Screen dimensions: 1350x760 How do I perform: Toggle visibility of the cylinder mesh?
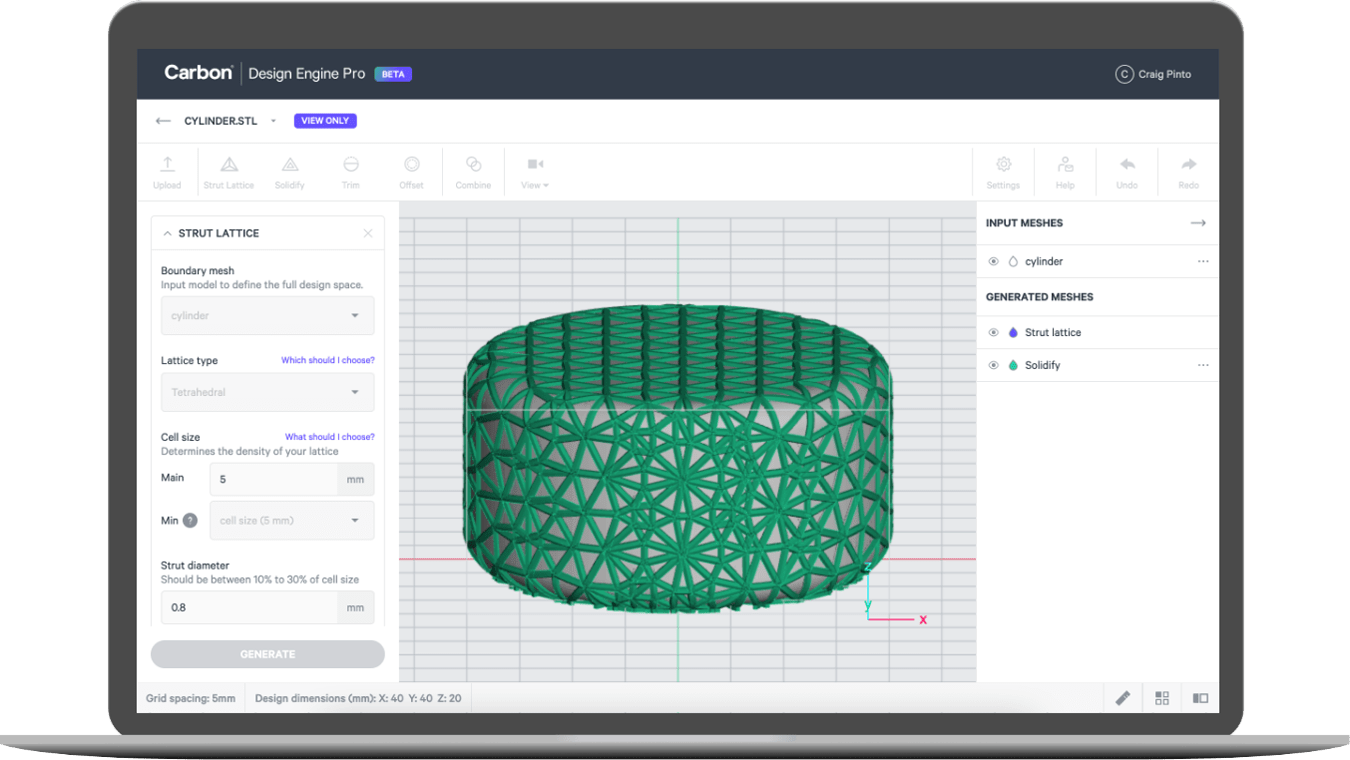(x=993, y=261)
